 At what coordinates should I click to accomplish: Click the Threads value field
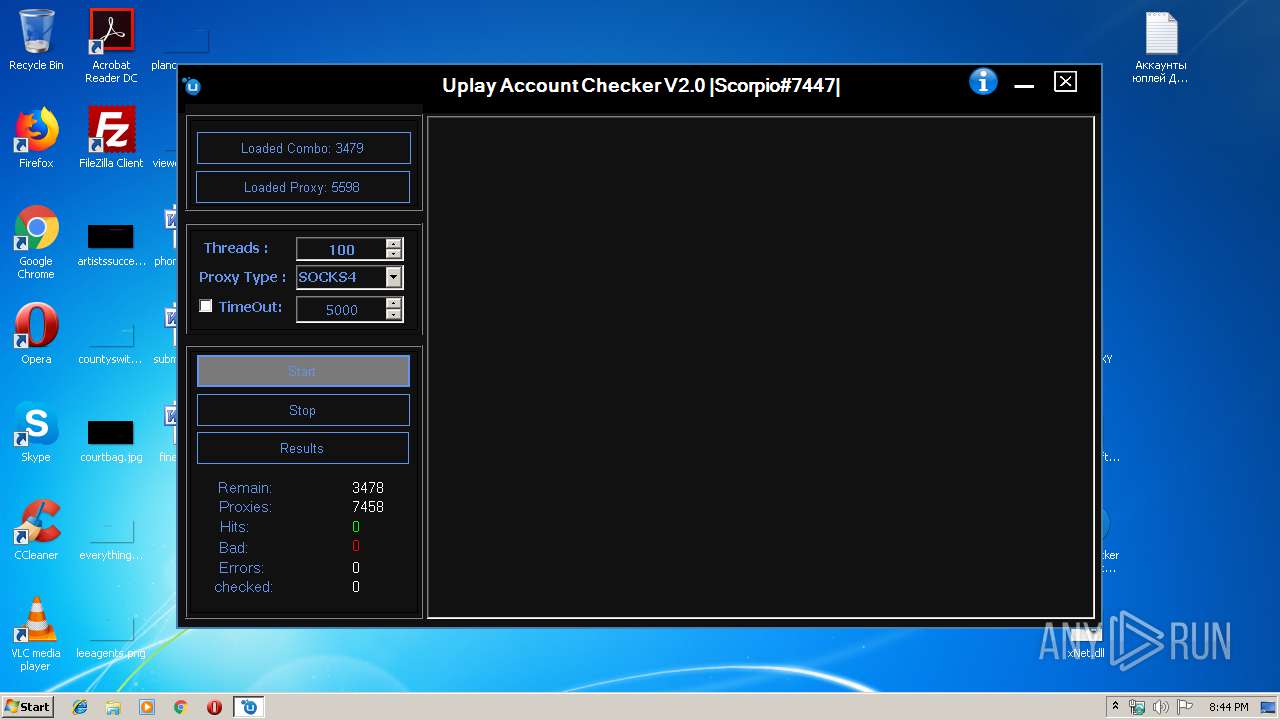341,249
